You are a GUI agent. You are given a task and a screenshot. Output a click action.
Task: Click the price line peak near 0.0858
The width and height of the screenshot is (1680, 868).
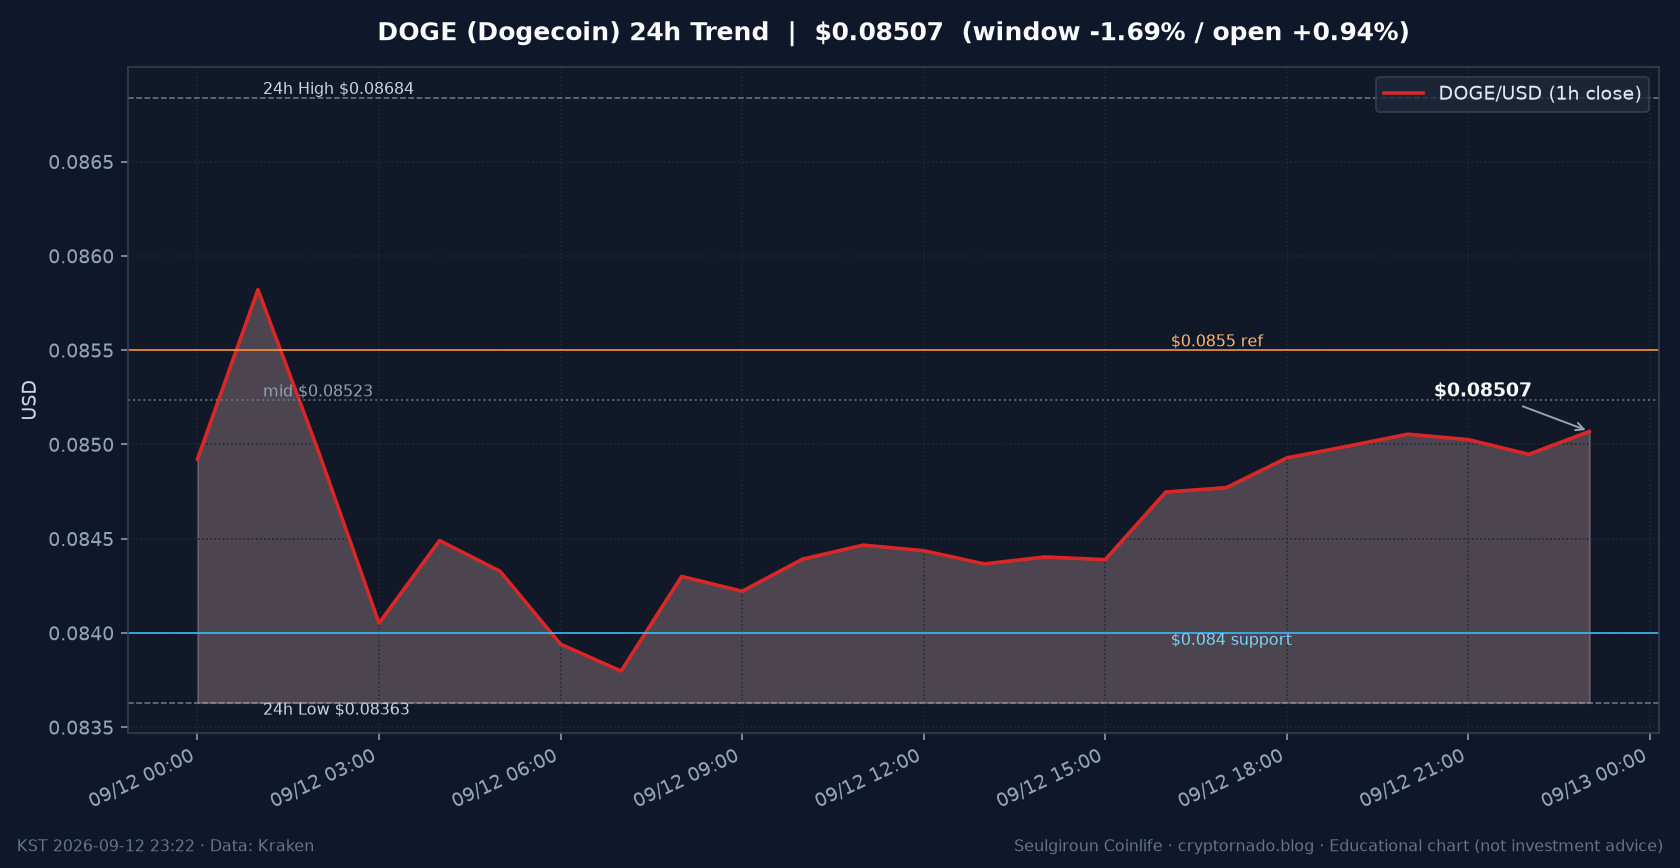click(x=258, y=290)
